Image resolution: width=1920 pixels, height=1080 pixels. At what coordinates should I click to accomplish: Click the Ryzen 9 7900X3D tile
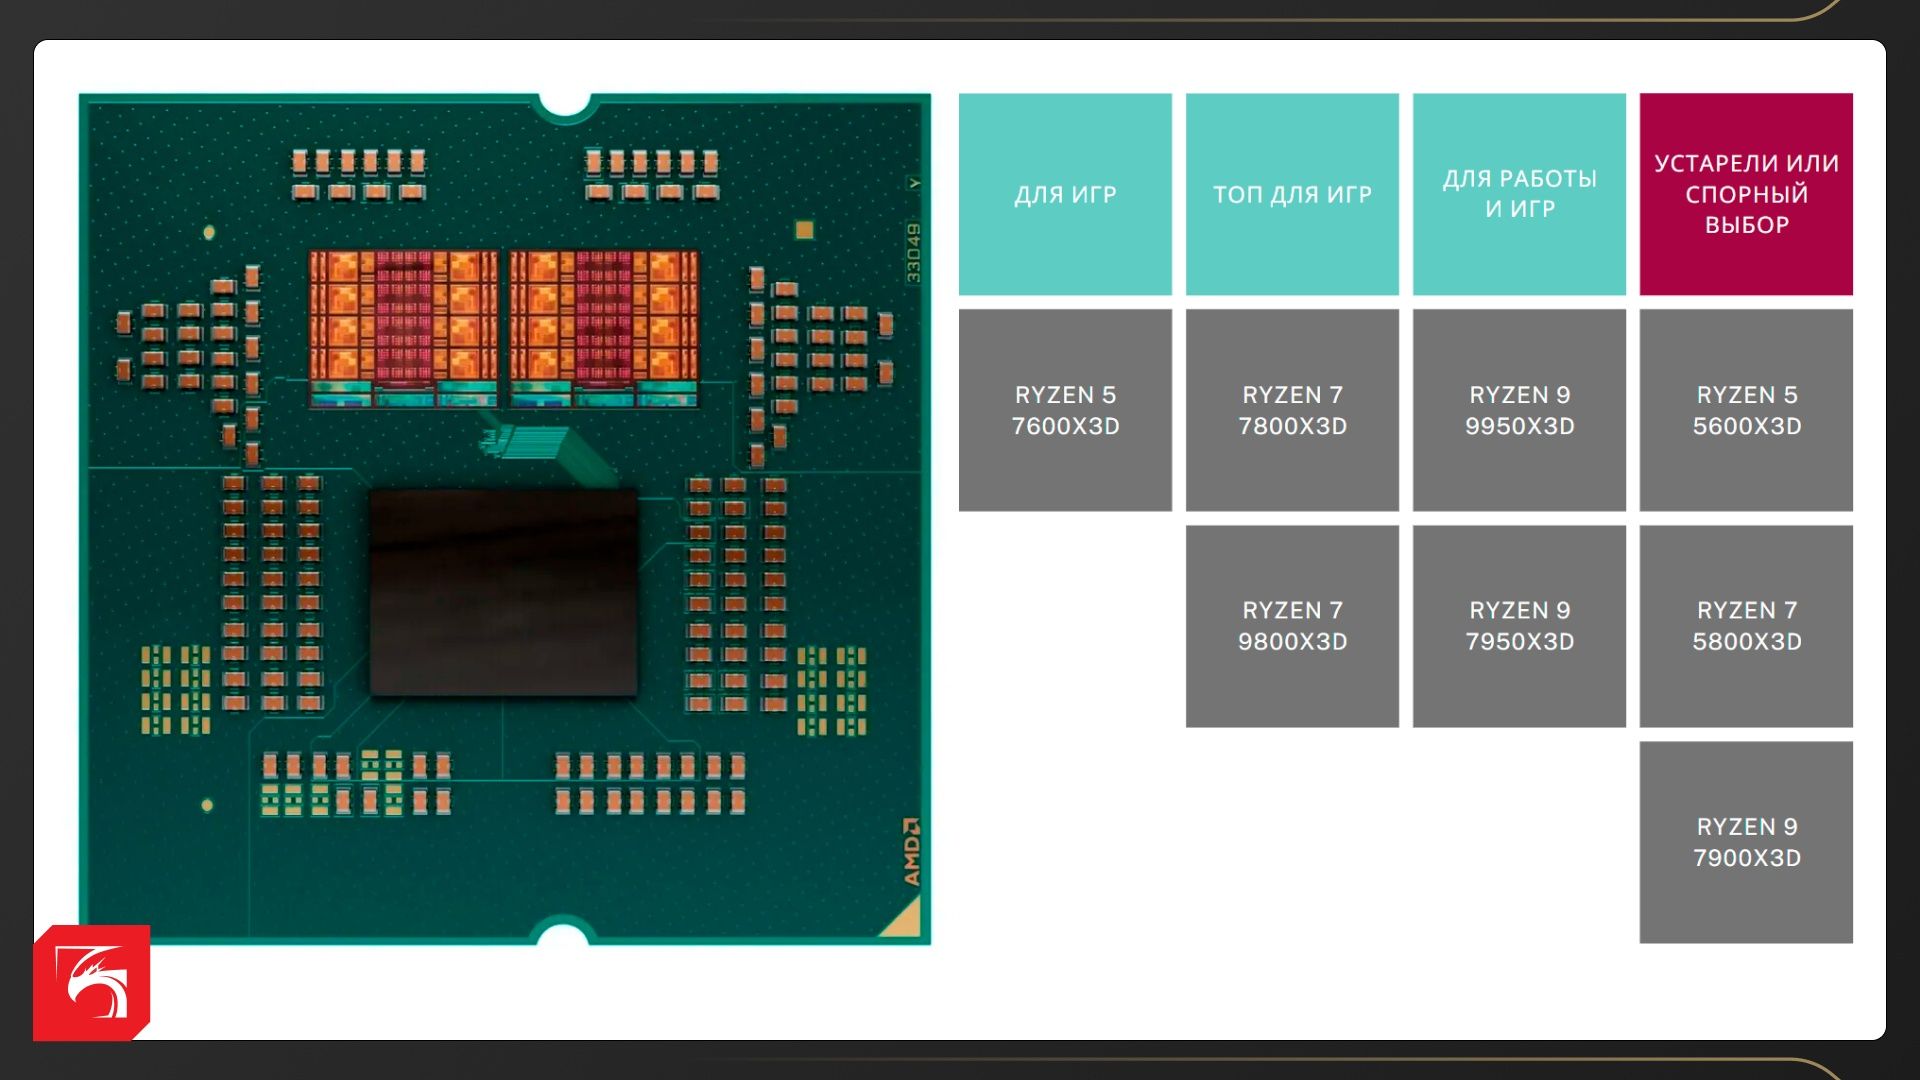coord(1746,842)
